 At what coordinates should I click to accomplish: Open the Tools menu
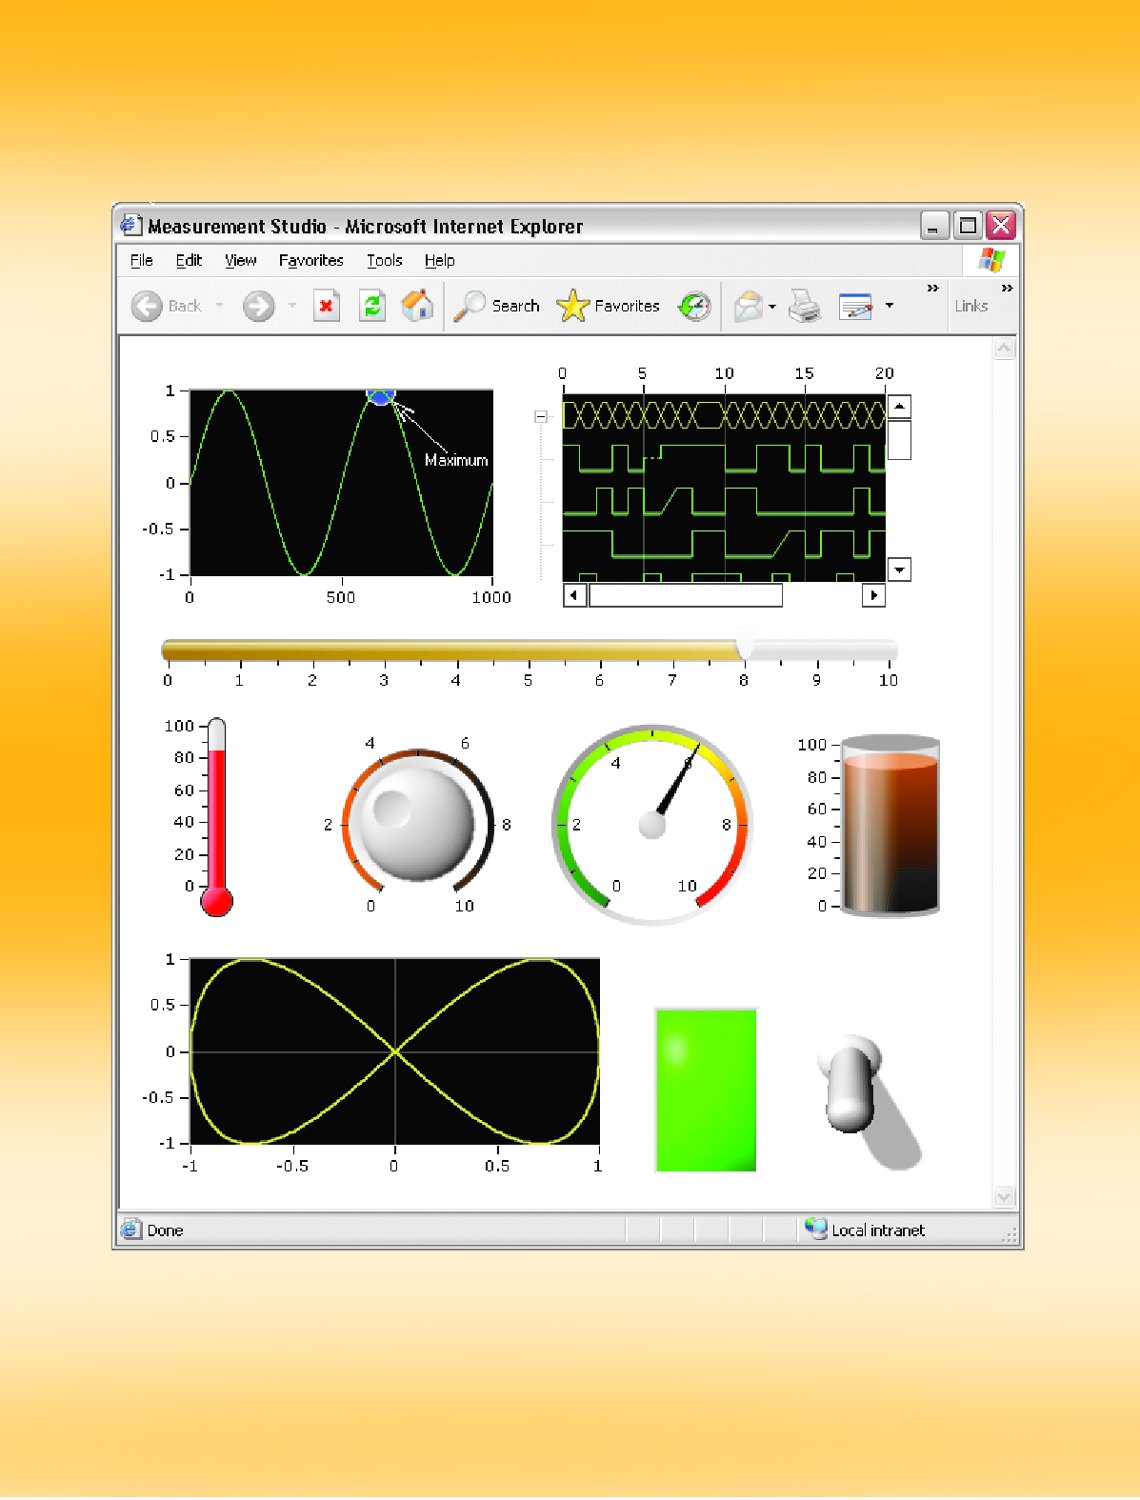(x=384, y=260)
